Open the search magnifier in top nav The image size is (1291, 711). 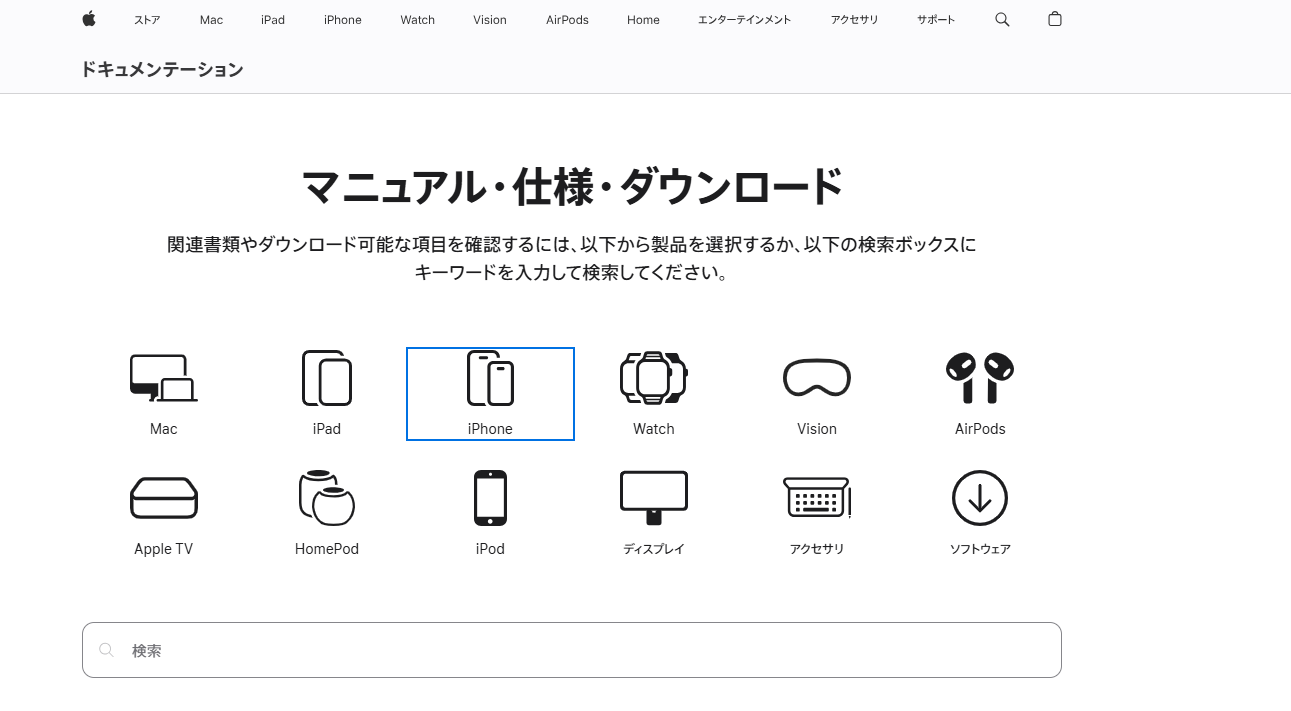(1002, 19)
